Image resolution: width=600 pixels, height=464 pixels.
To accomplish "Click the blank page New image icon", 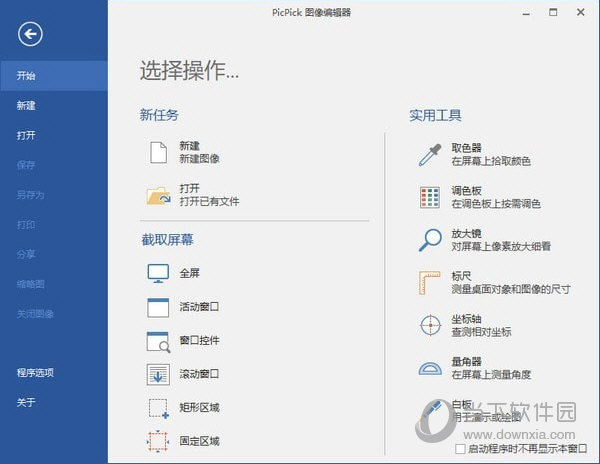I will [158, 152].
